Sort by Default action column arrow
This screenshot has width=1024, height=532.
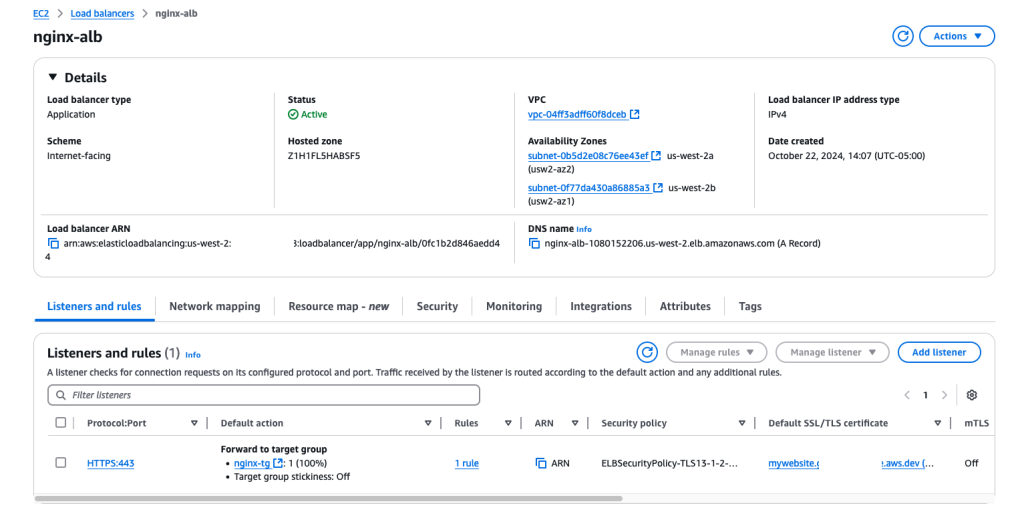[428, 423]
